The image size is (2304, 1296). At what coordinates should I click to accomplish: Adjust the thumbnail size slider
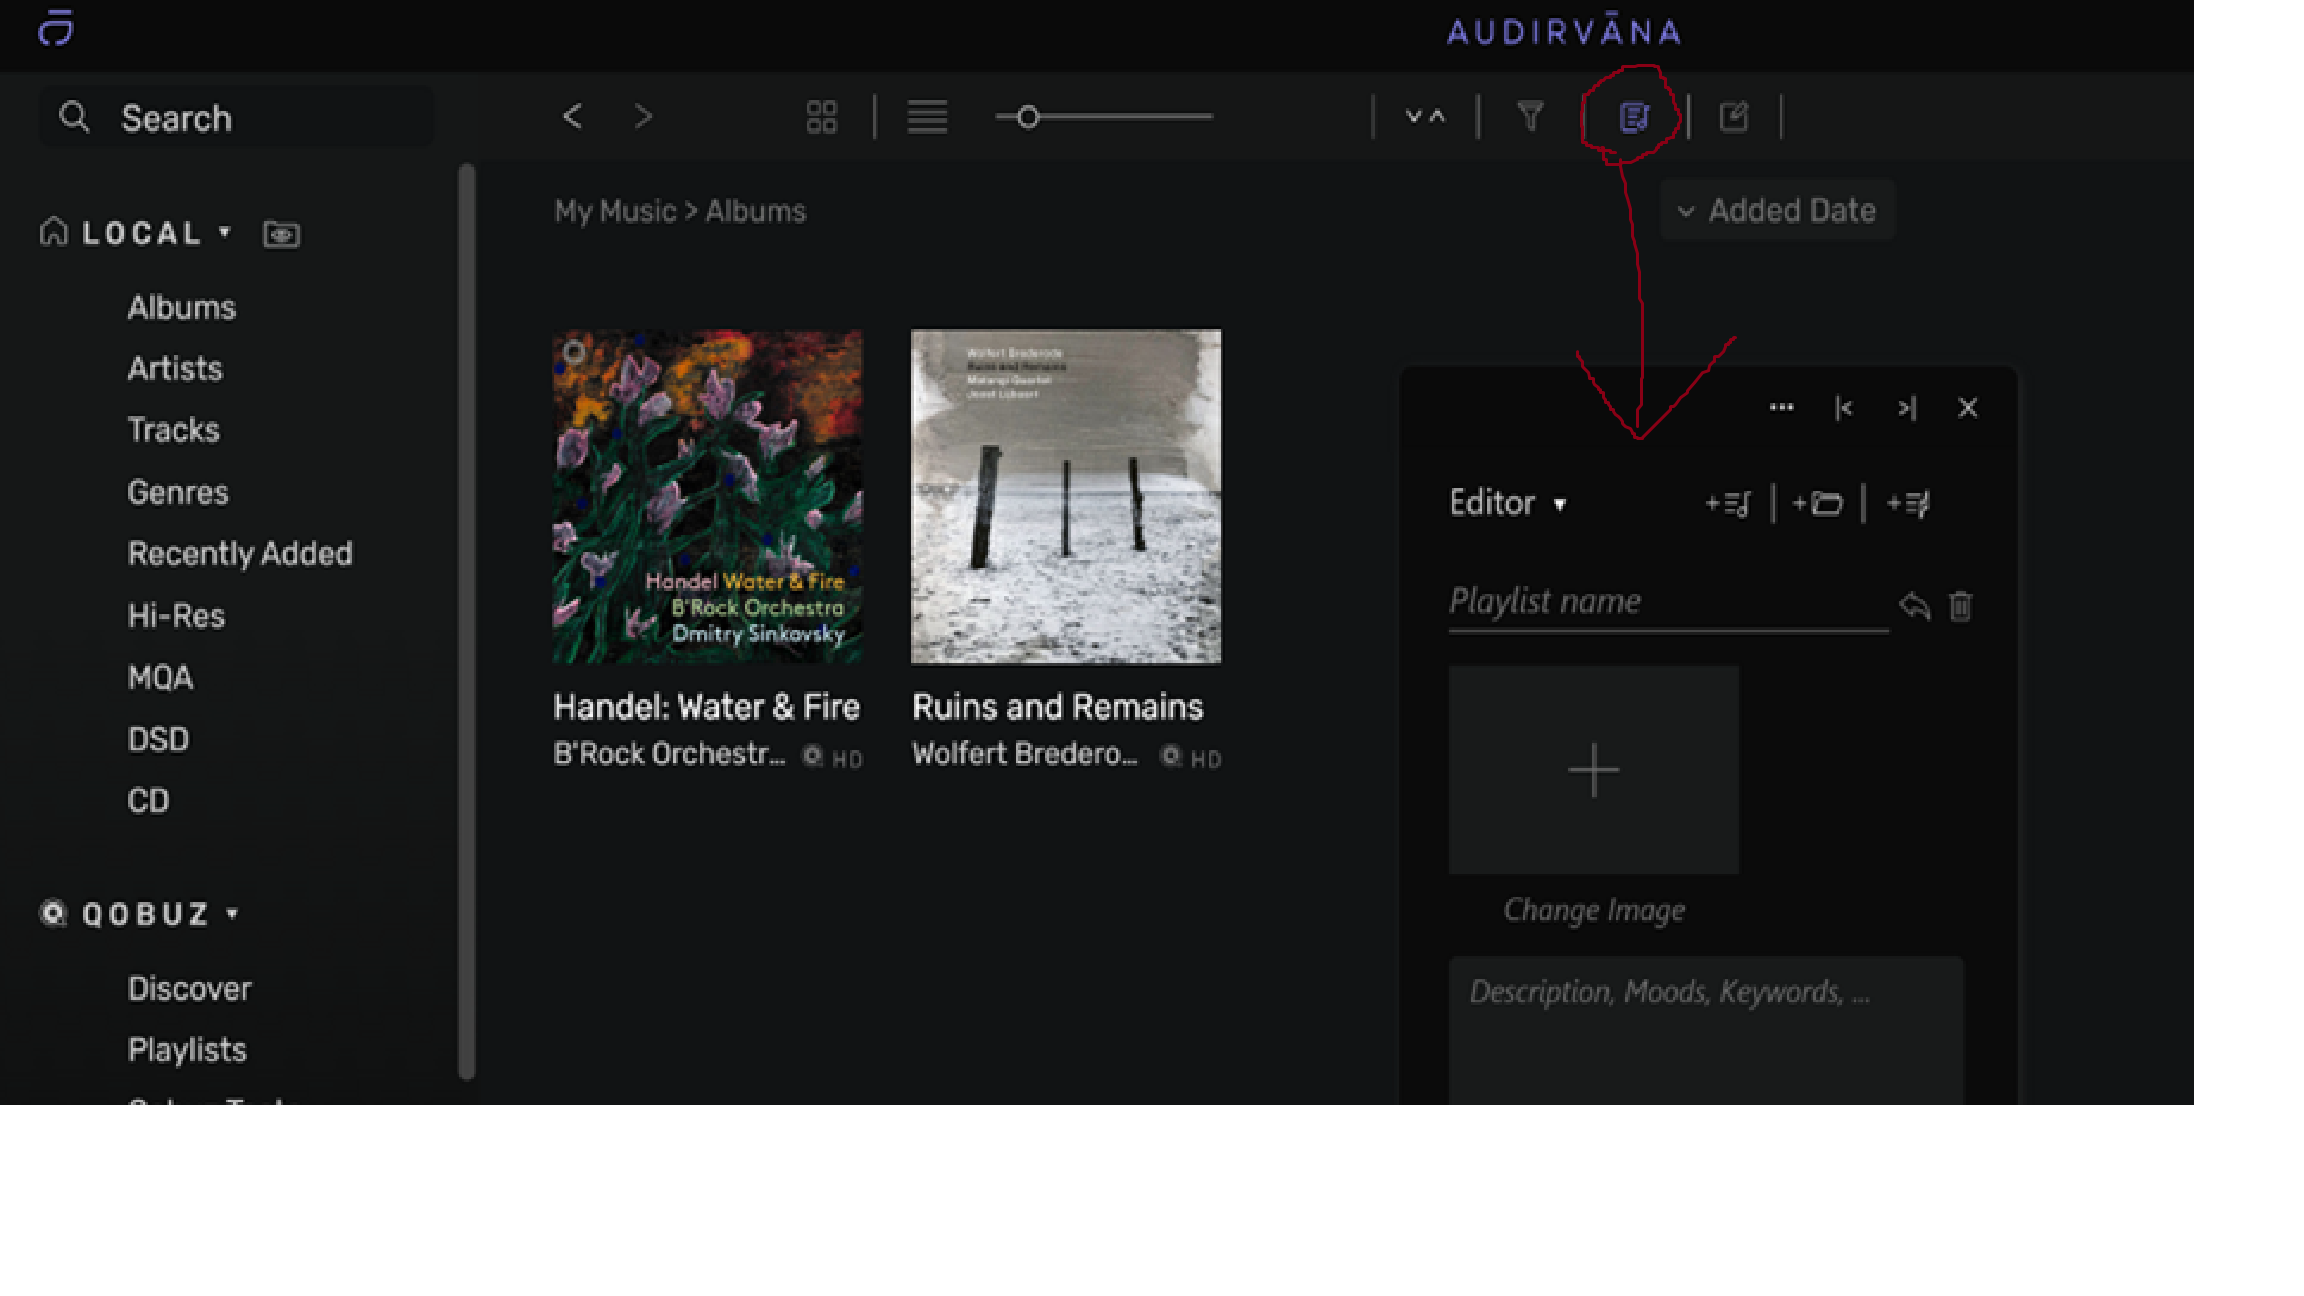click(x=1104, y=117)
